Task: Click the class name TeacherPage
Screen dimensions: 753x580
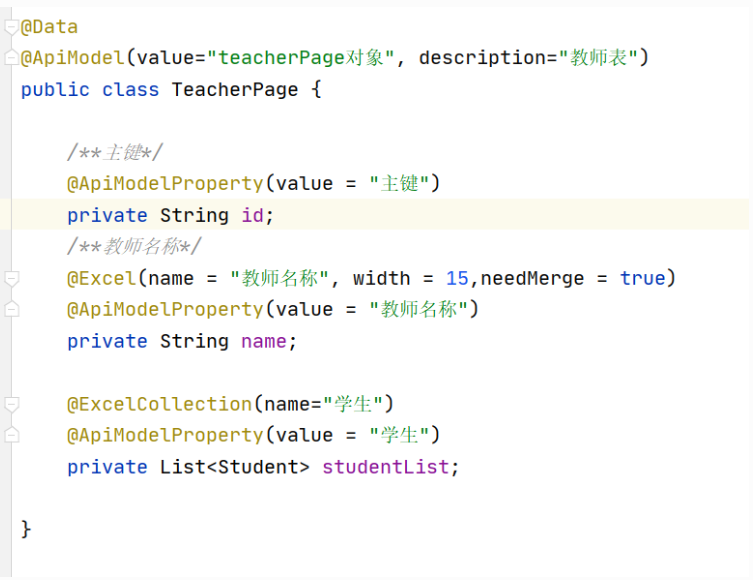Action: (235, 90)
